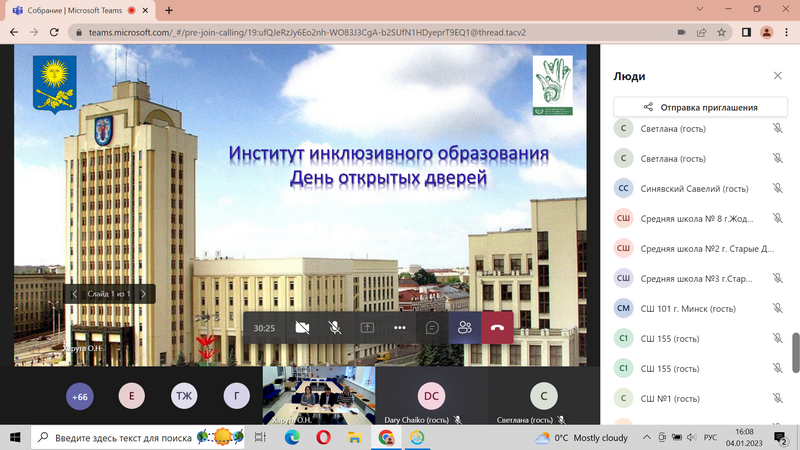Viewport: 800px width, 450px height.
Task: Unmute microphone in meeting toolbar
Action: [x=335, y=328]
